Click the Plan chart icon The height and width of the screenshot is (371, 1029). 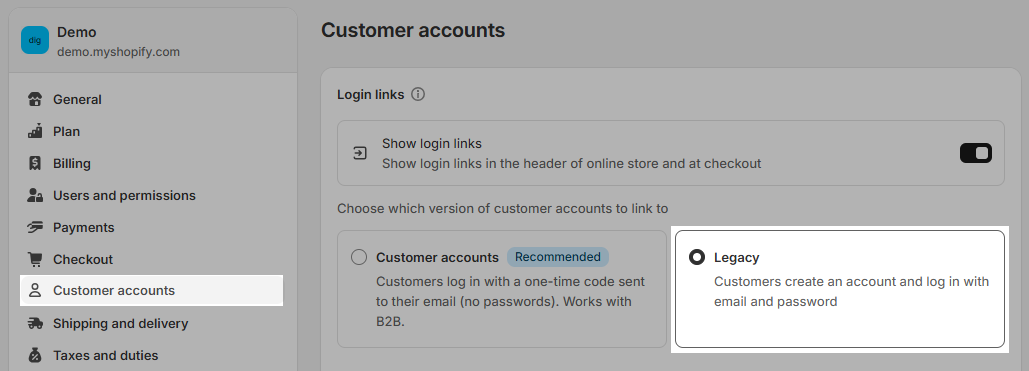35,131
